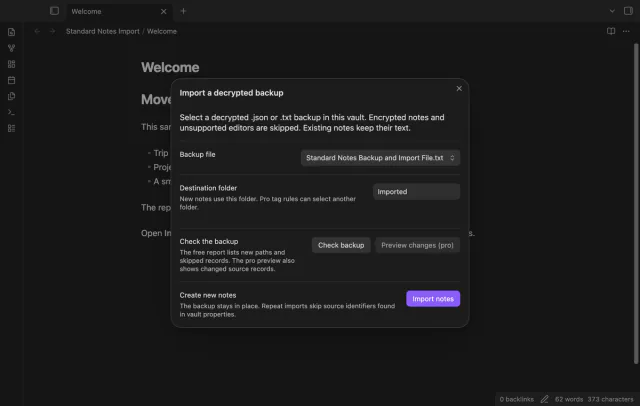Insert template using ribbon copy icon
The width and height of the screenshot is (640, 406).
(x=11, y=96)
